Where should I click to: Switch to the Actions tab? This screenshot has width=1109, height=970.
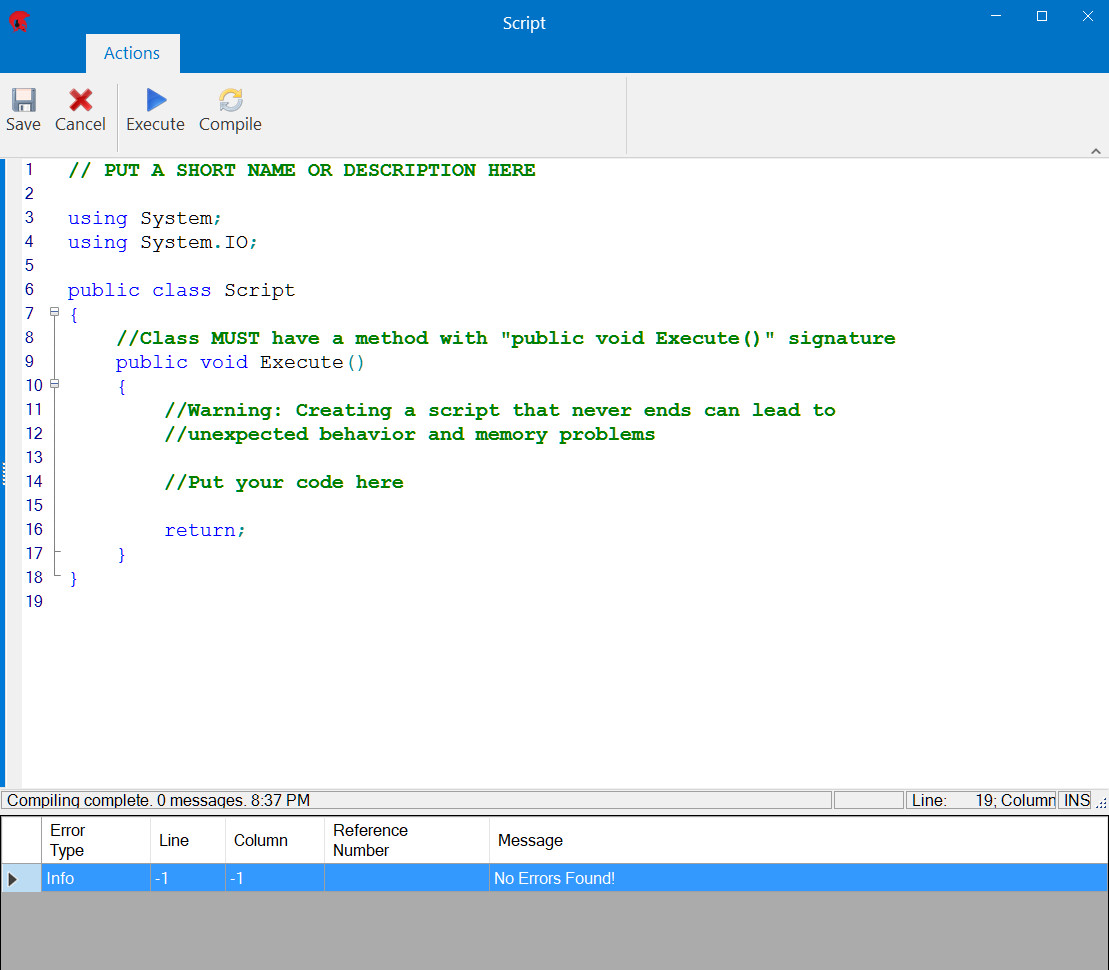pyautogui.click(x=132, y=53)
